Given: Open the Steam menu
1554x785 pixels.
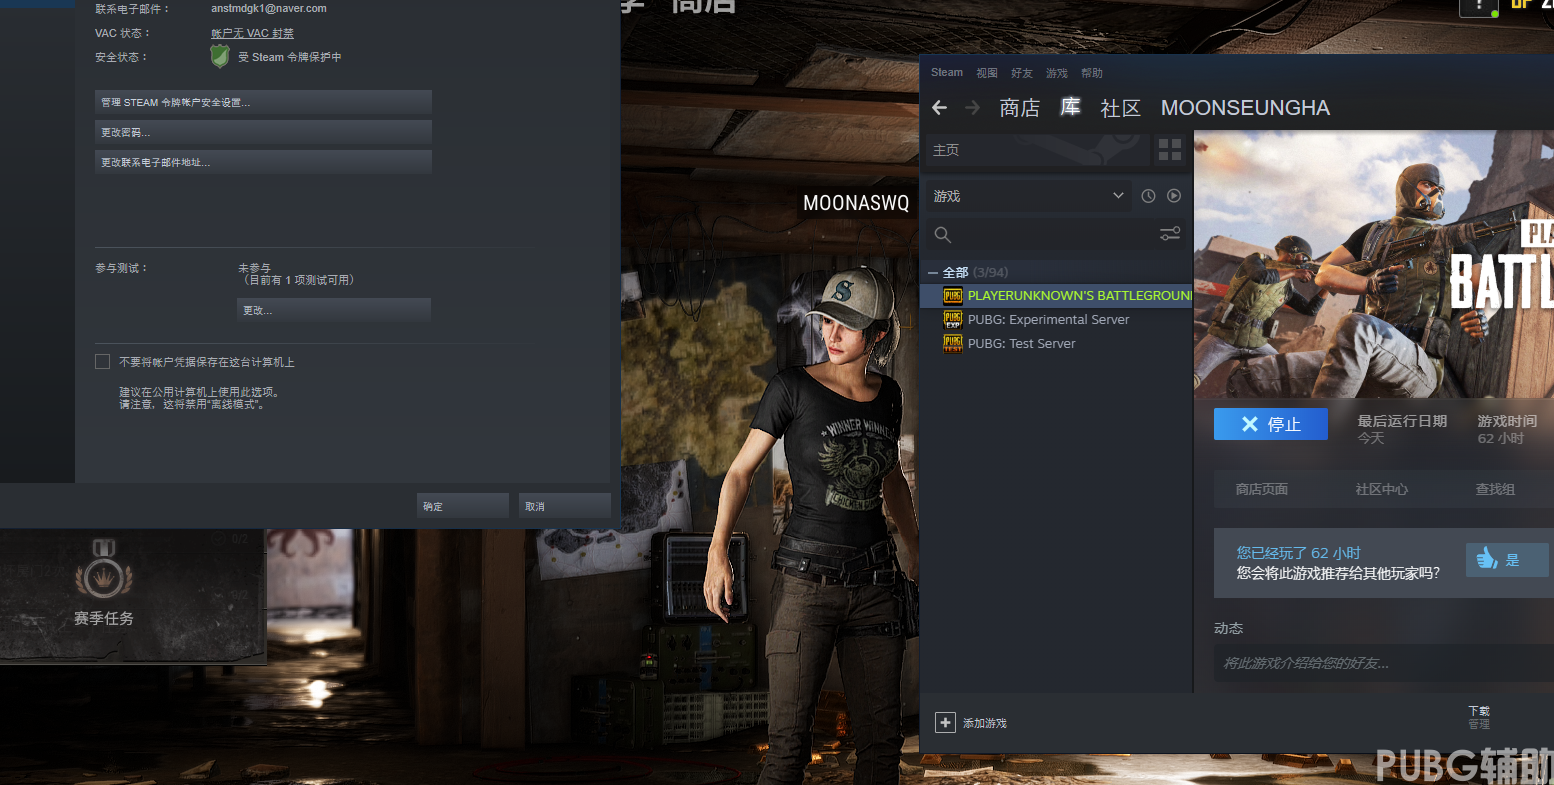Looking at the screenshot, I should click(947, 73).
